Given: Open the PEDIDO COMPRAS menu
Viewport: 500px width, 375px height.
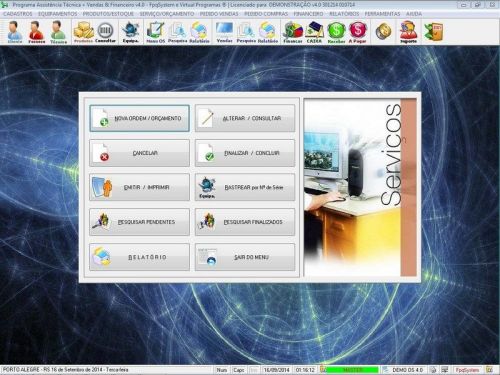Looking at the screenshot, I should 266,14.
